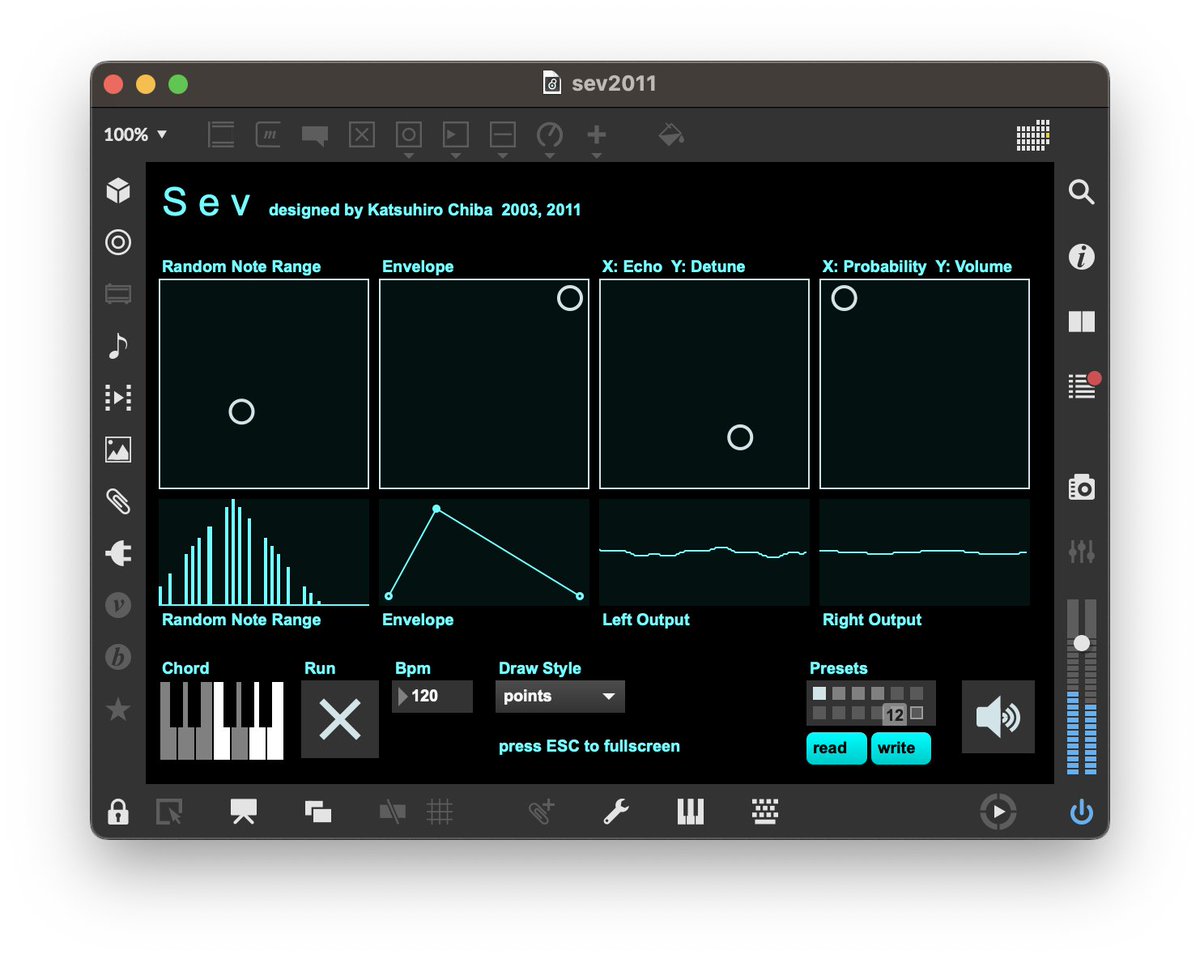Click inside the Random Note Range pad

(x=264, y=384)
